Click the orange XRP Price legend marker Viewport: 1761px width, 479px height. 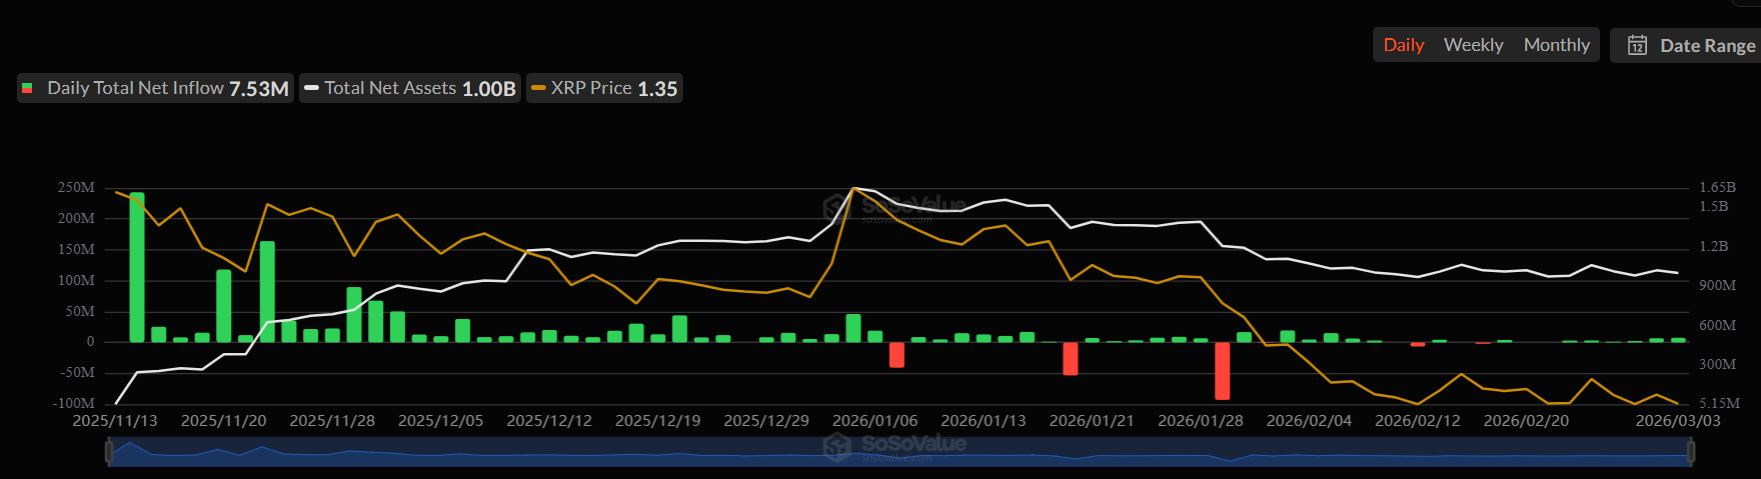(538, 88)
